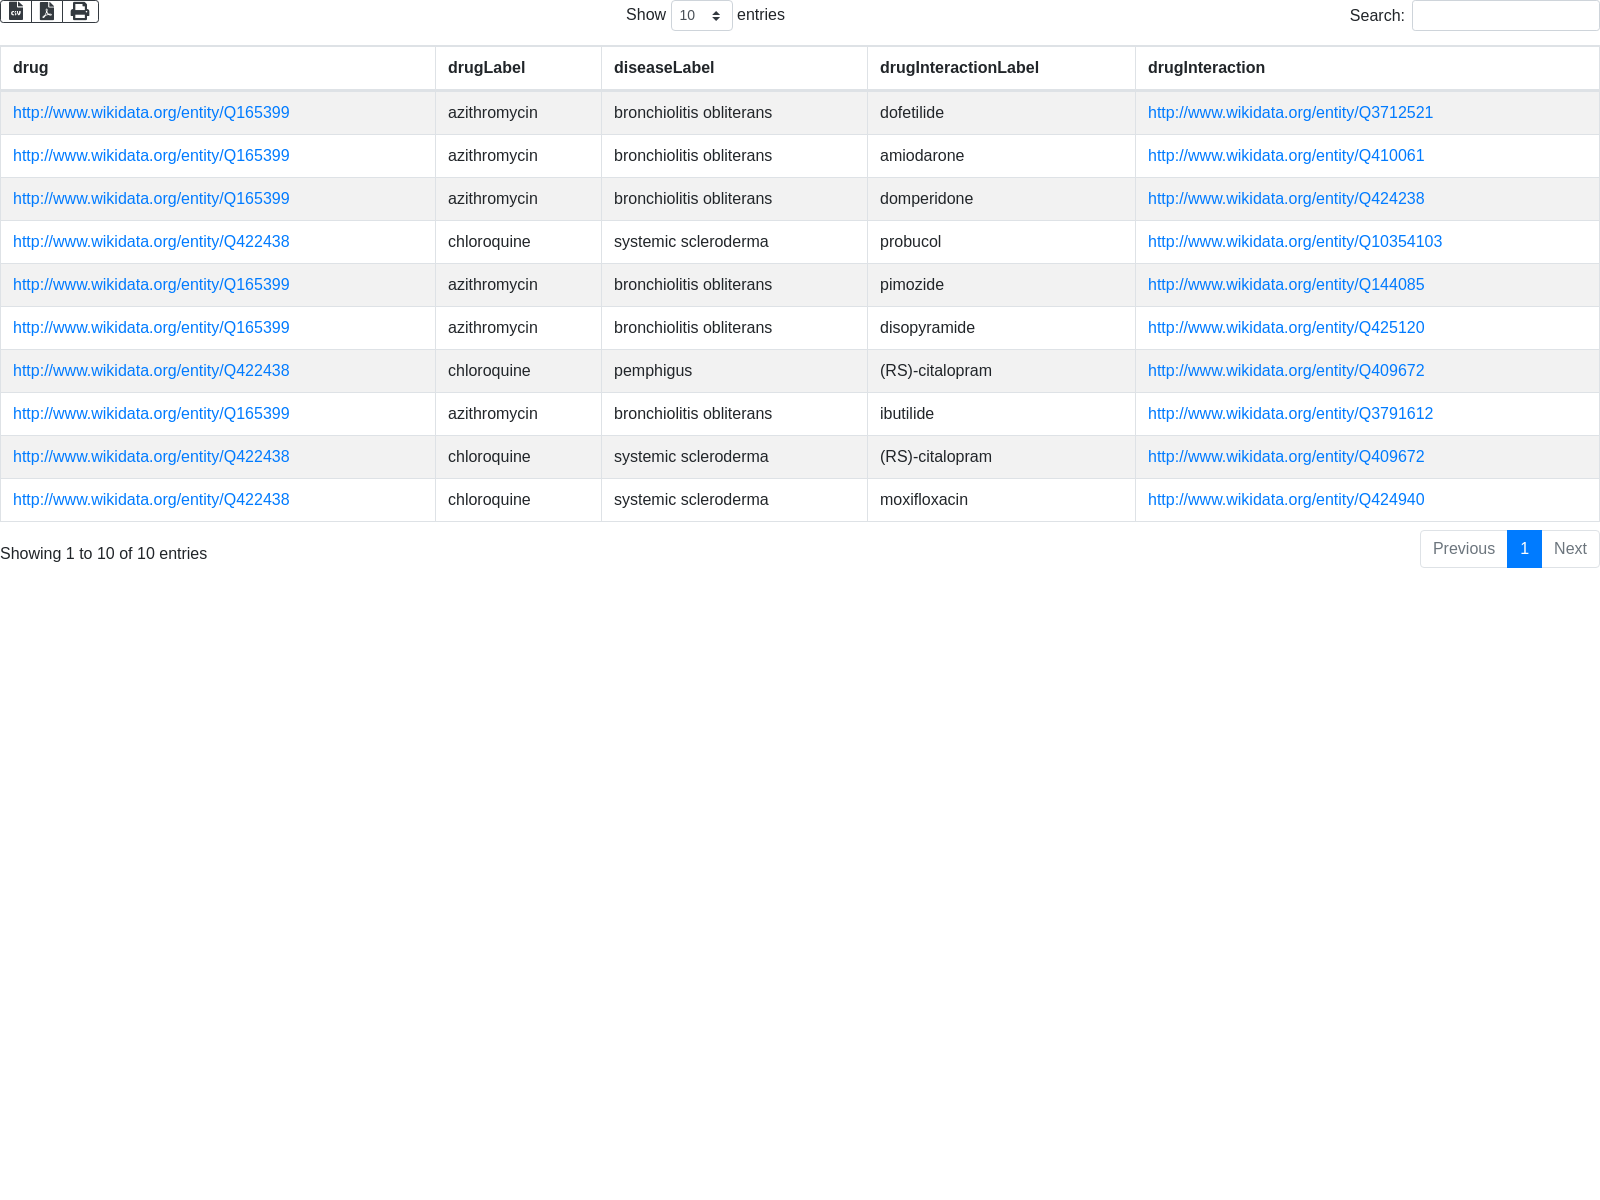Focus the Search input field
Viewport: 1600px width, 1200px height.
tap(1505, 16)
